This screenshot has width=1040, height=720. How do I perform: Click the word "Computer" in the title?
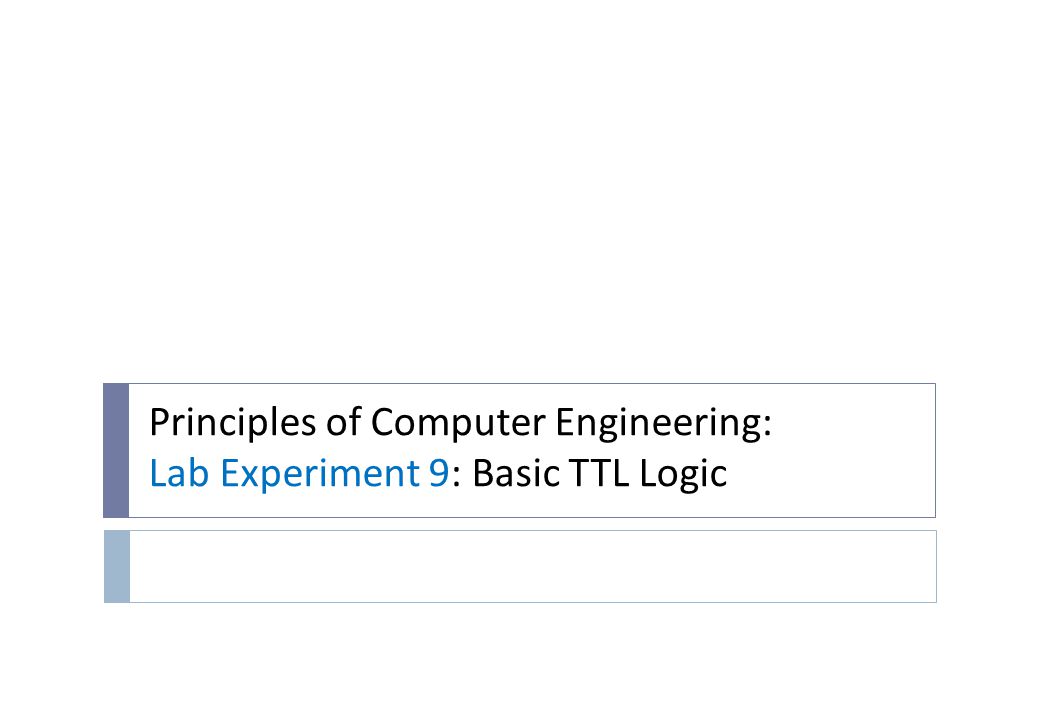click(x=458, y=422)
